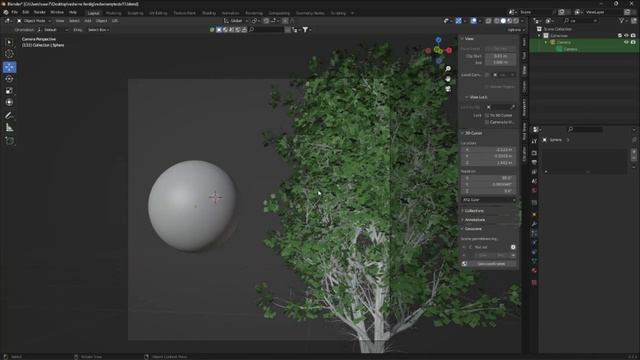The height and width of the screenshot is (360, 640).
Task: Switch to solid viewport shading
Action: pos(503,20)
